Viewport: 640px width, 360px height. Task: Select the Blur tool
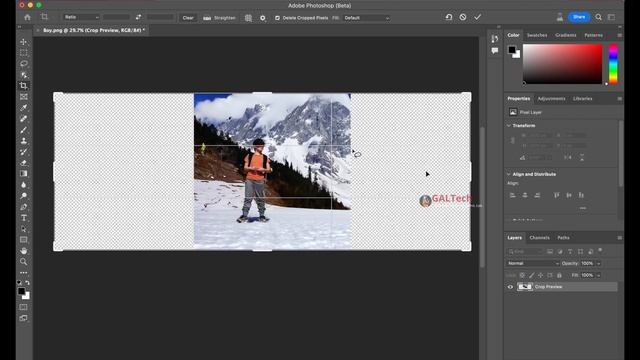point(24,185)
